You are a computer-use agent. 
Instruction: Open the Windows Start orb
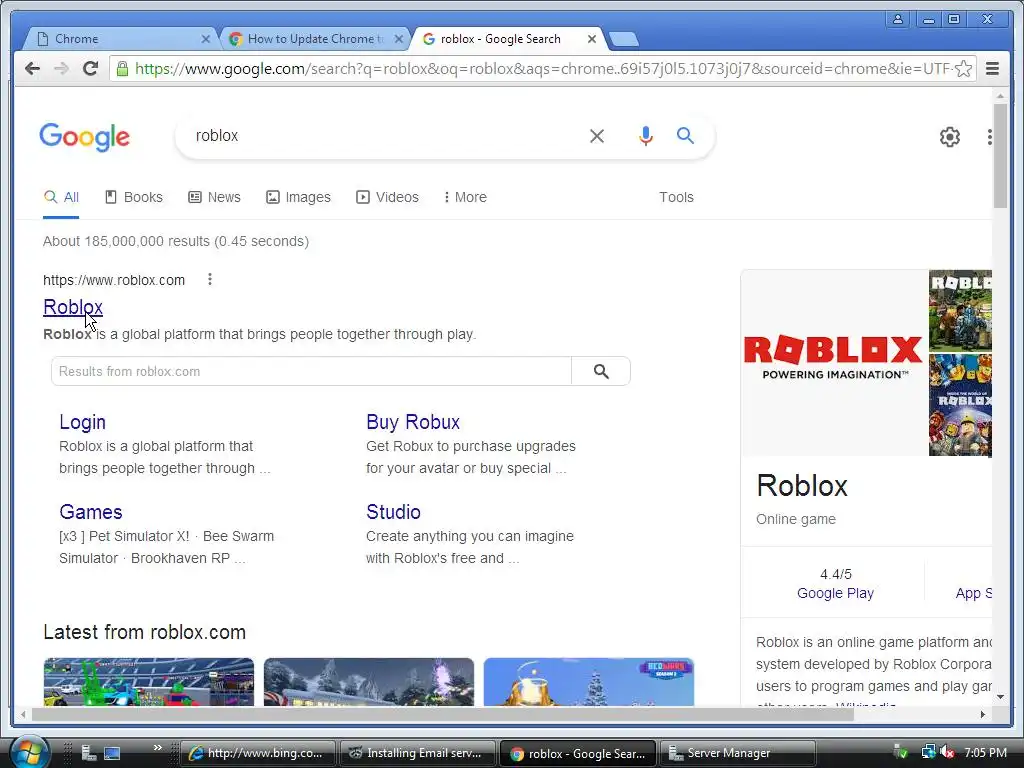tap(28, 752)
